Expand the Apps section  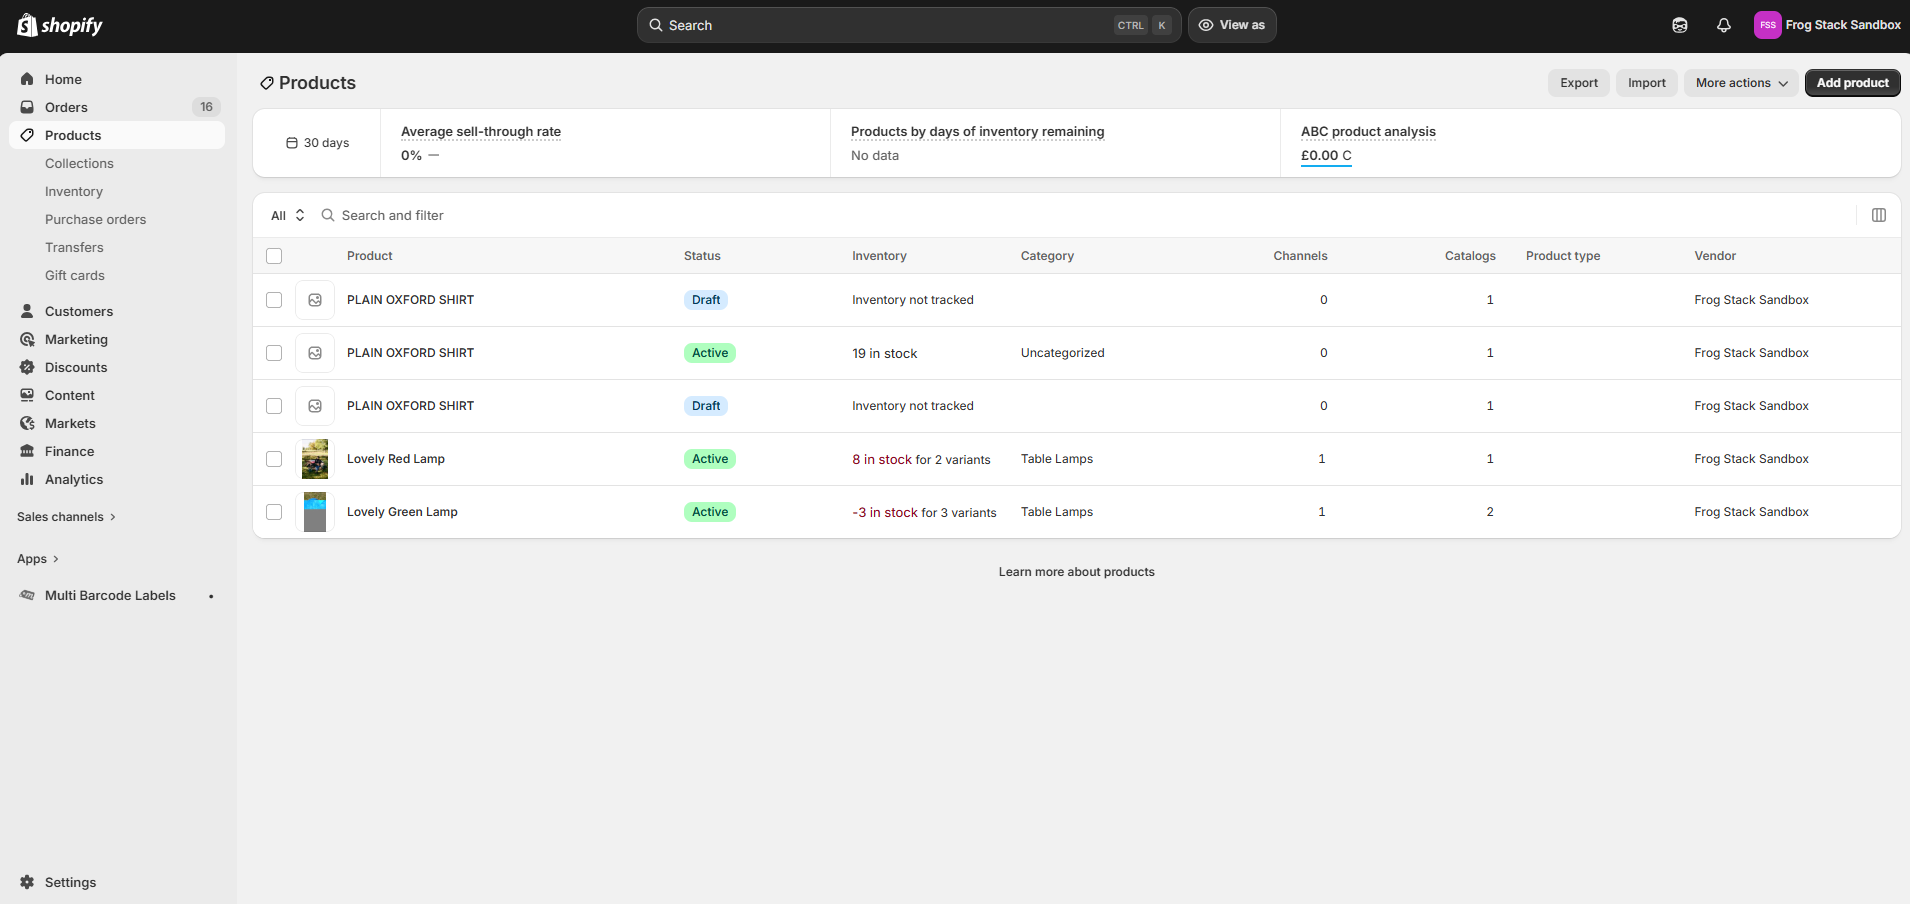click(38, 559)
